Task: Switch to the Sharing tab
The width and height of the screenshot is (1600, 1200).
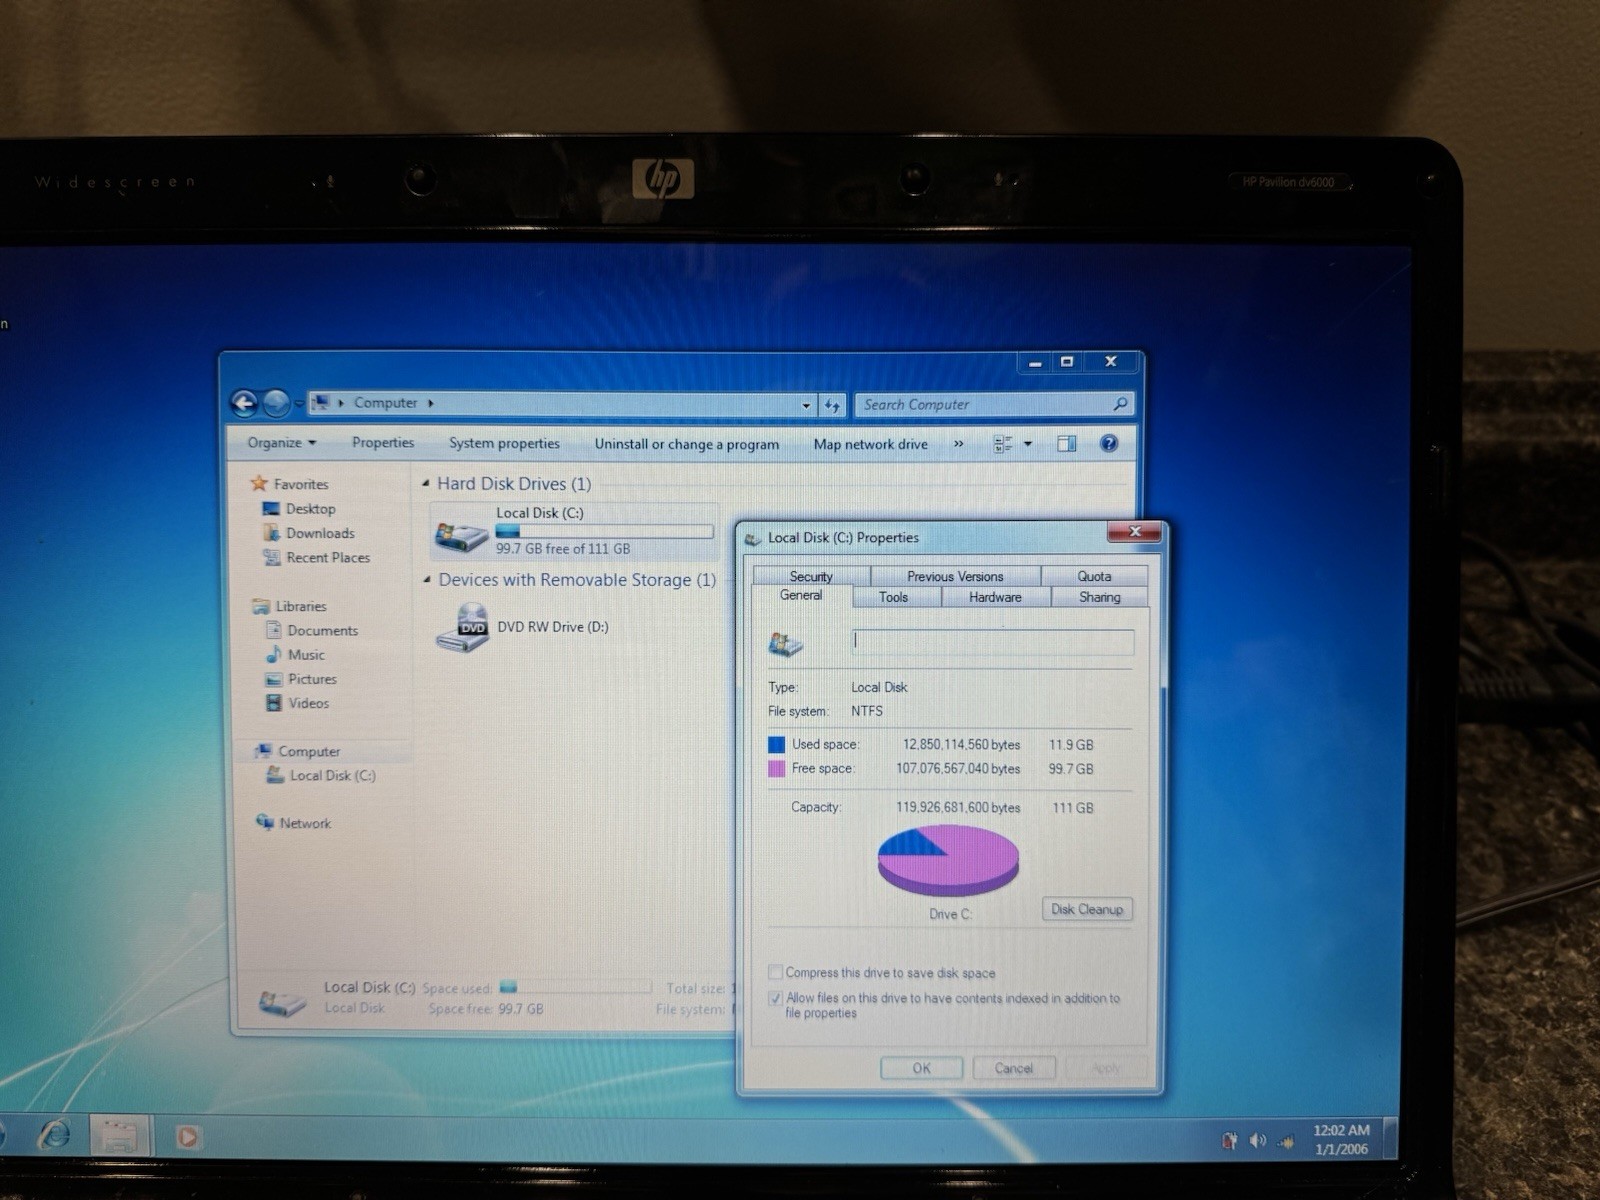Action: (1099, 597)
